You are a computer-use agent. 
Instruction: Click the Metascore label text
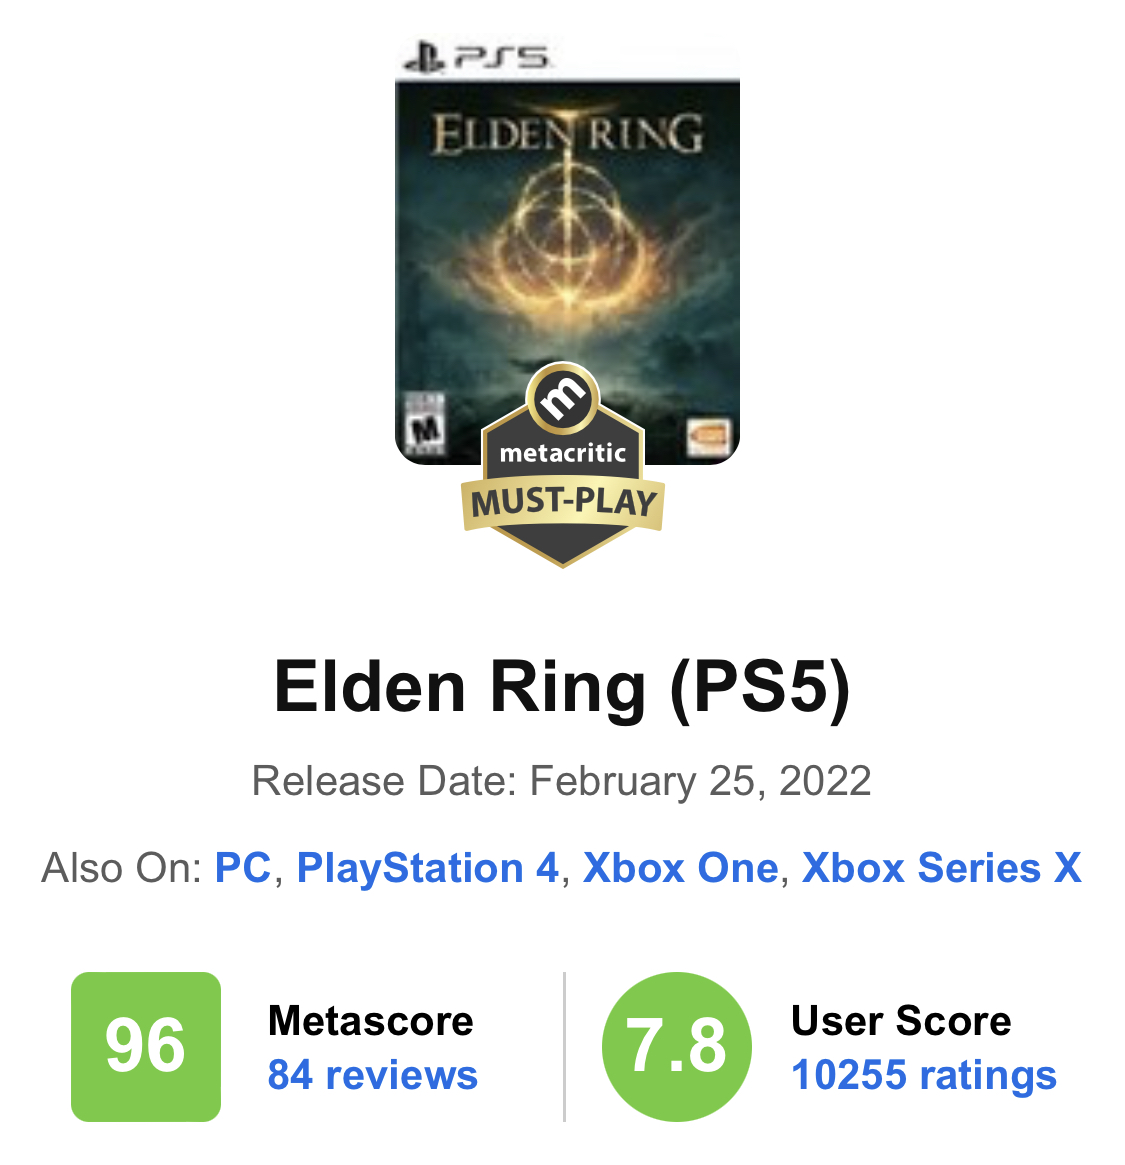[x=370, y=1020]
